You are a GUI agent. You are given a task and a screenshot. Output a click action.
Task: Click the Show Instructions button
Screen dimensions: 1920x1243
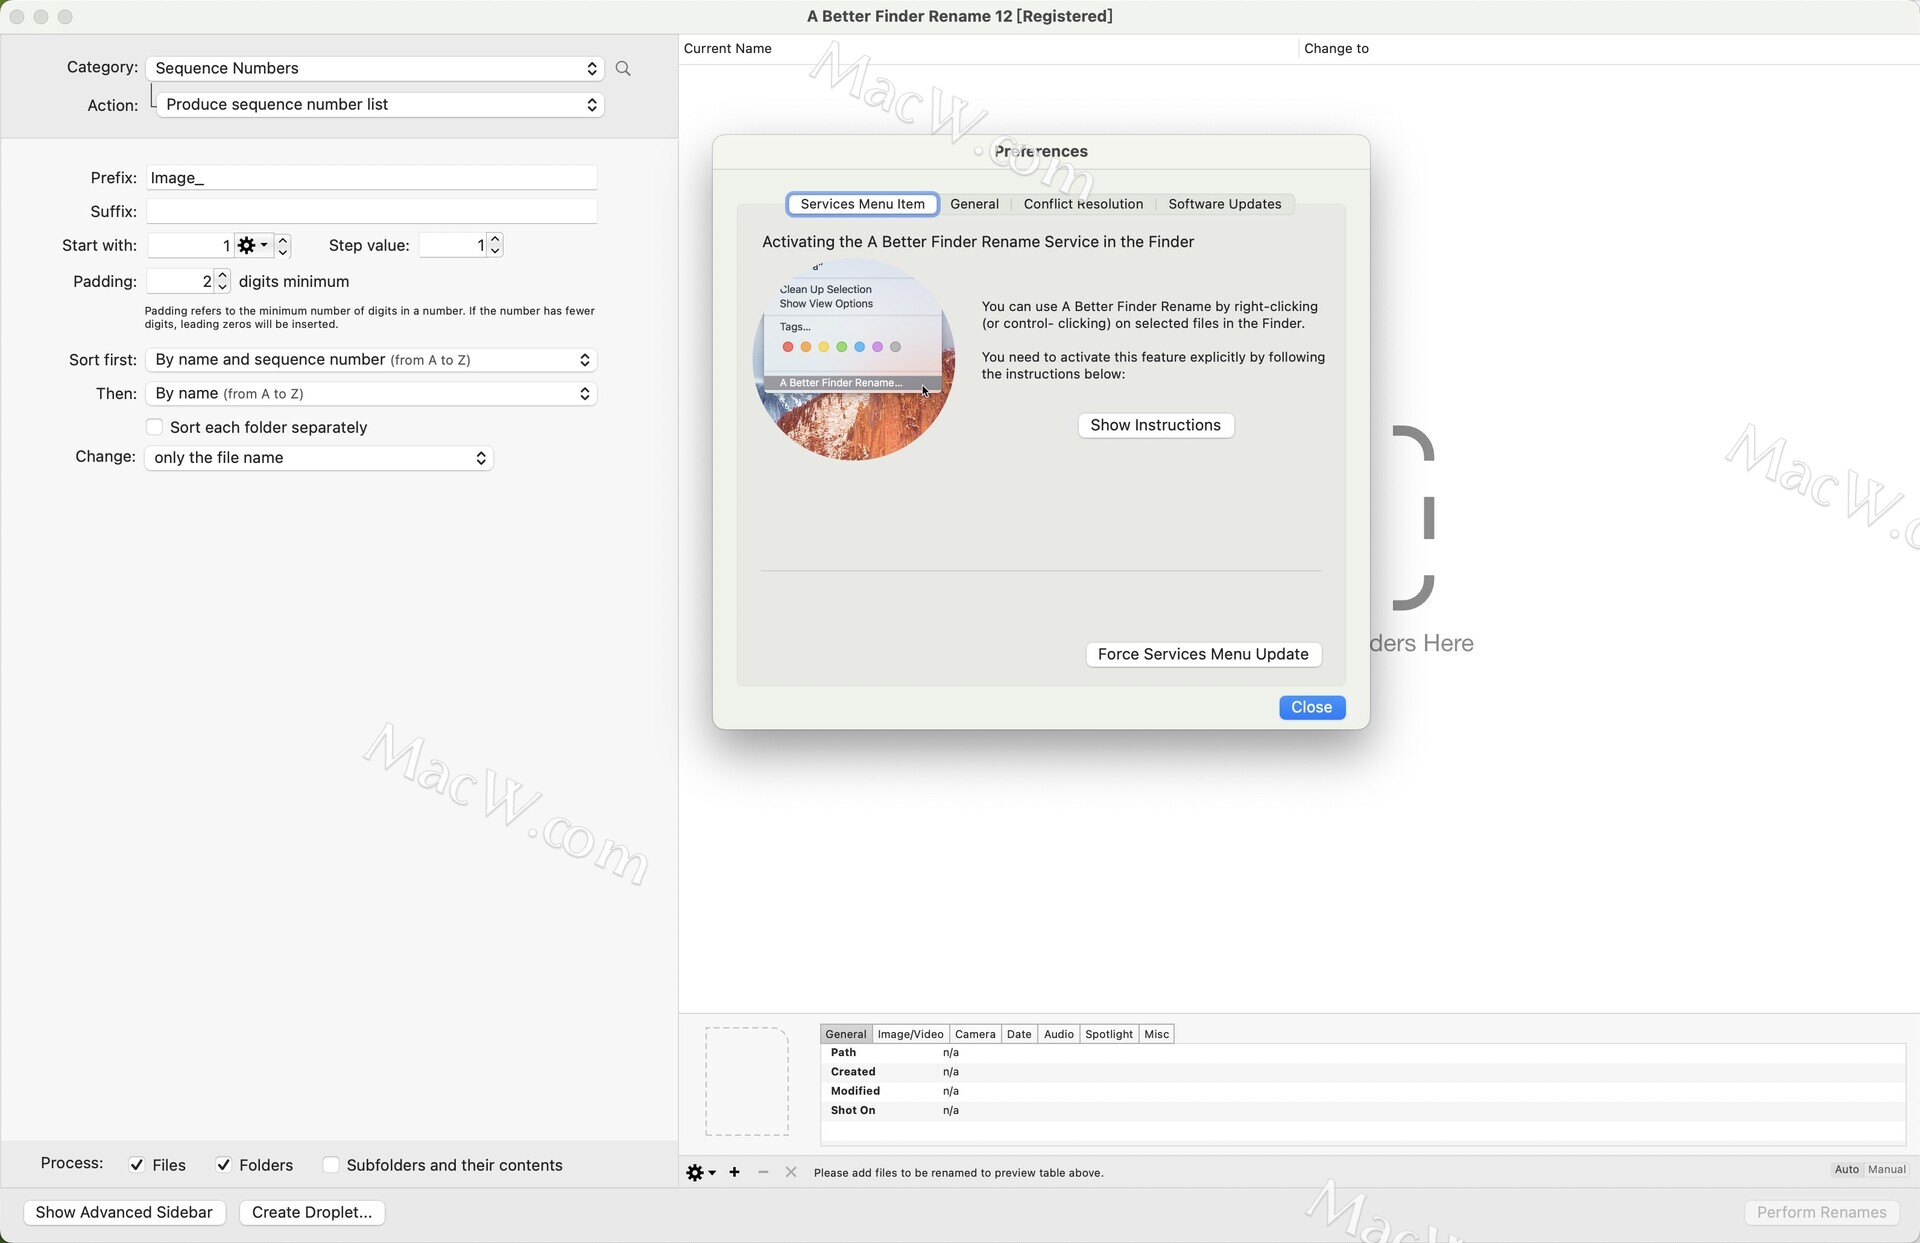(x=1155, y=425)
